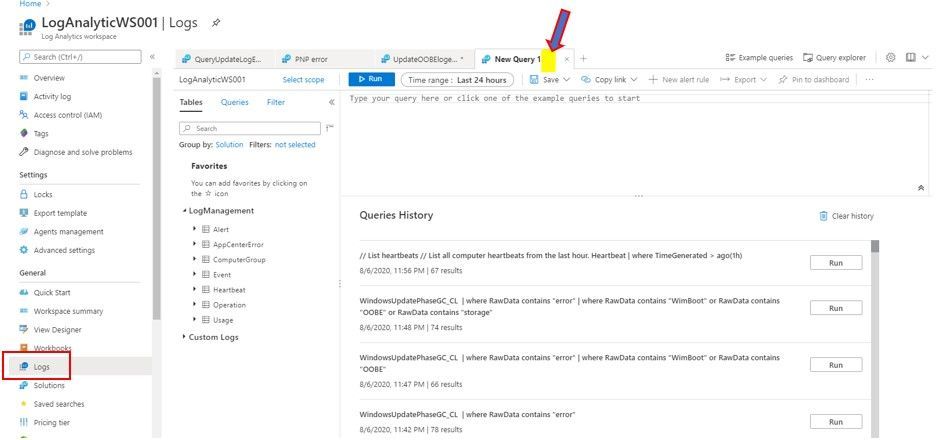This screenshot has height=440, width=942.
Task: Click the blue Run button
Action: [371, 79]
